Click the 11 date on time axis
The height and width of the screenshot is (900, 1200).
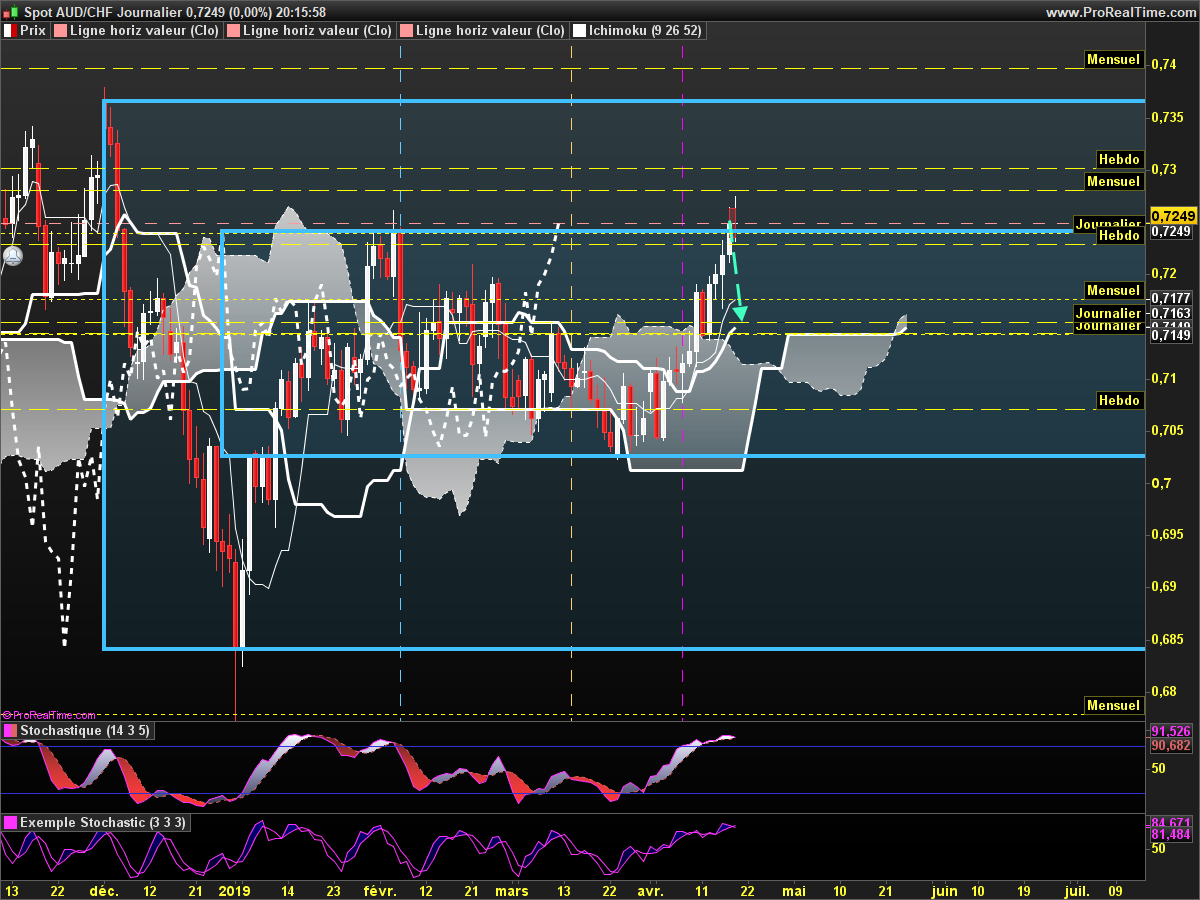[702, 890]
